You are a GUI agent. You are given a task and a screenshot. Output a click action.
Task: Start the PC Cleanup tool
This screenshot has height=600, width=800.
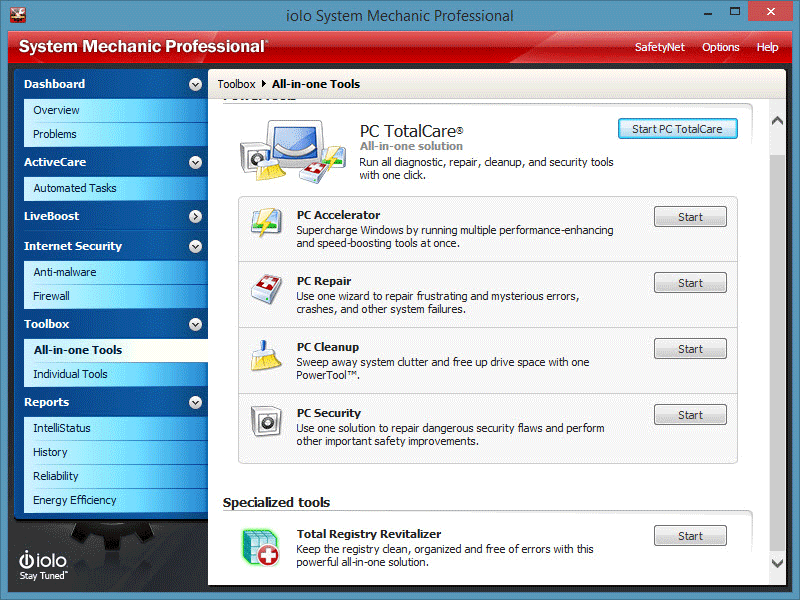click(690, 349)
